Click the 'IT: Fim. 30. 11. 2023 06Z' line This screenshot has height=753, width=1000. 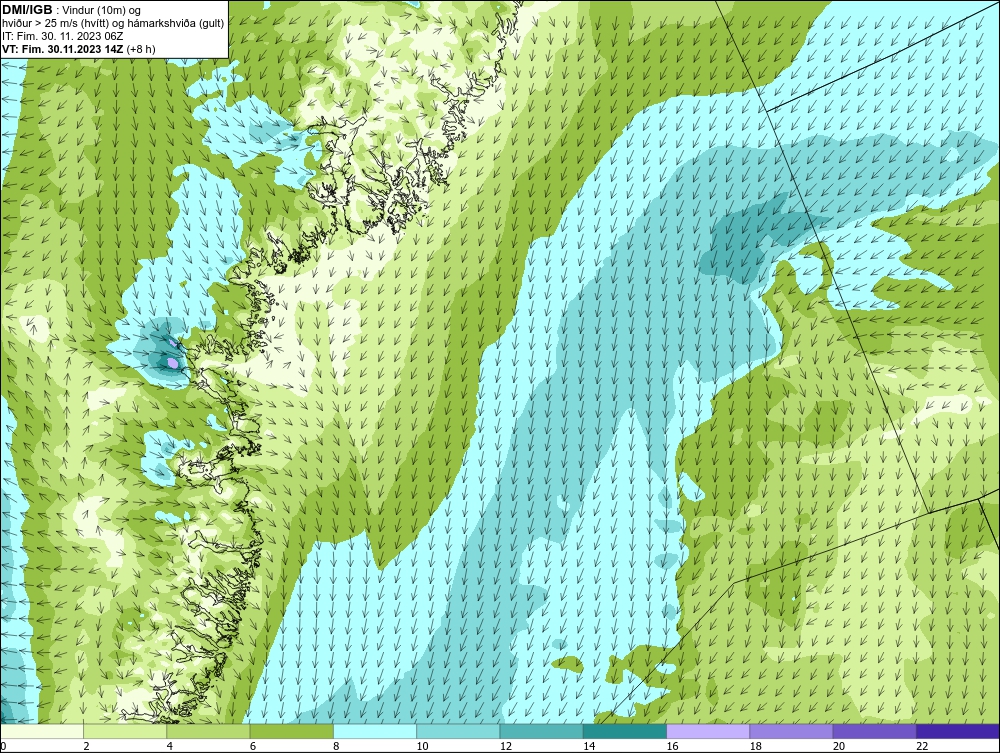click(62, 36)
